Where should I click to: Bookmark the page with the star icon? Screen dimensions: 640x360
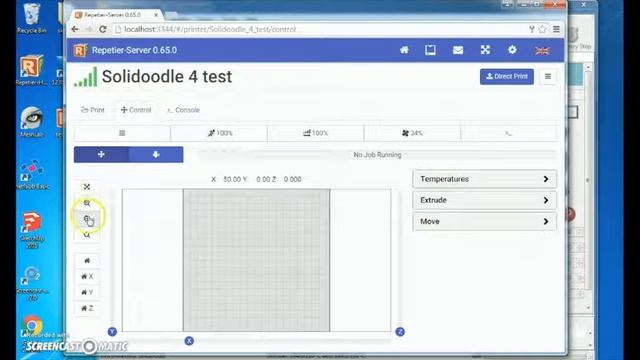click(x=542, y=29)
